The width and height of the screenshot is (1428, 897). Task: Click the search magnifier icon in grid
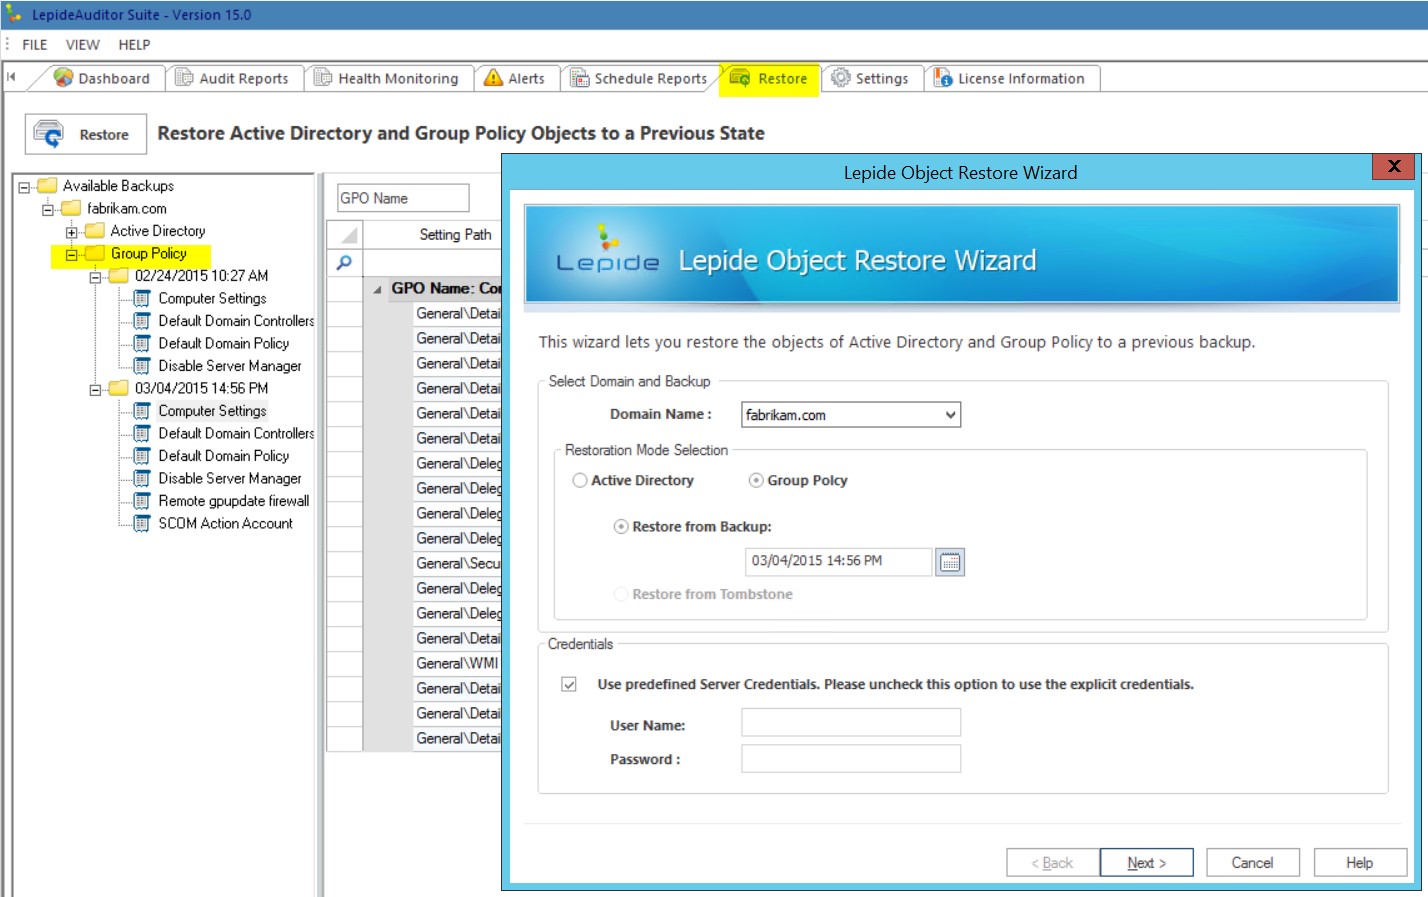(x=344, y=263)
